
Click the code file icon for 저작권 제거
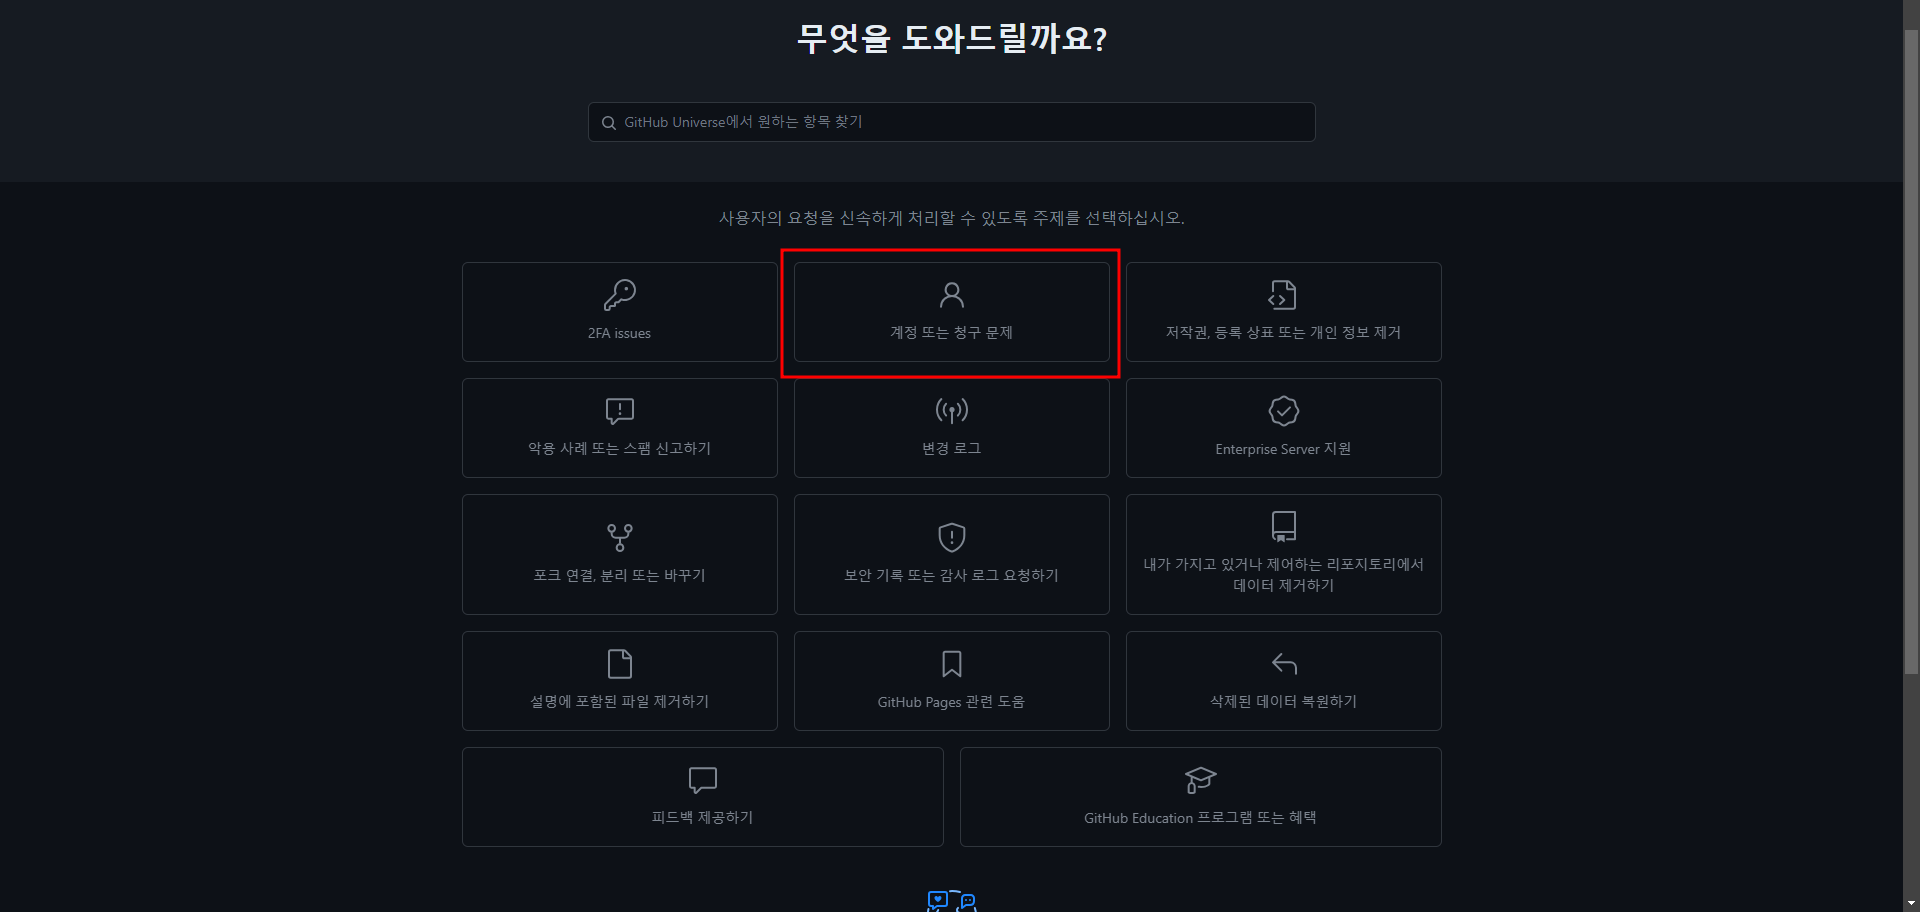point(1283,295)
